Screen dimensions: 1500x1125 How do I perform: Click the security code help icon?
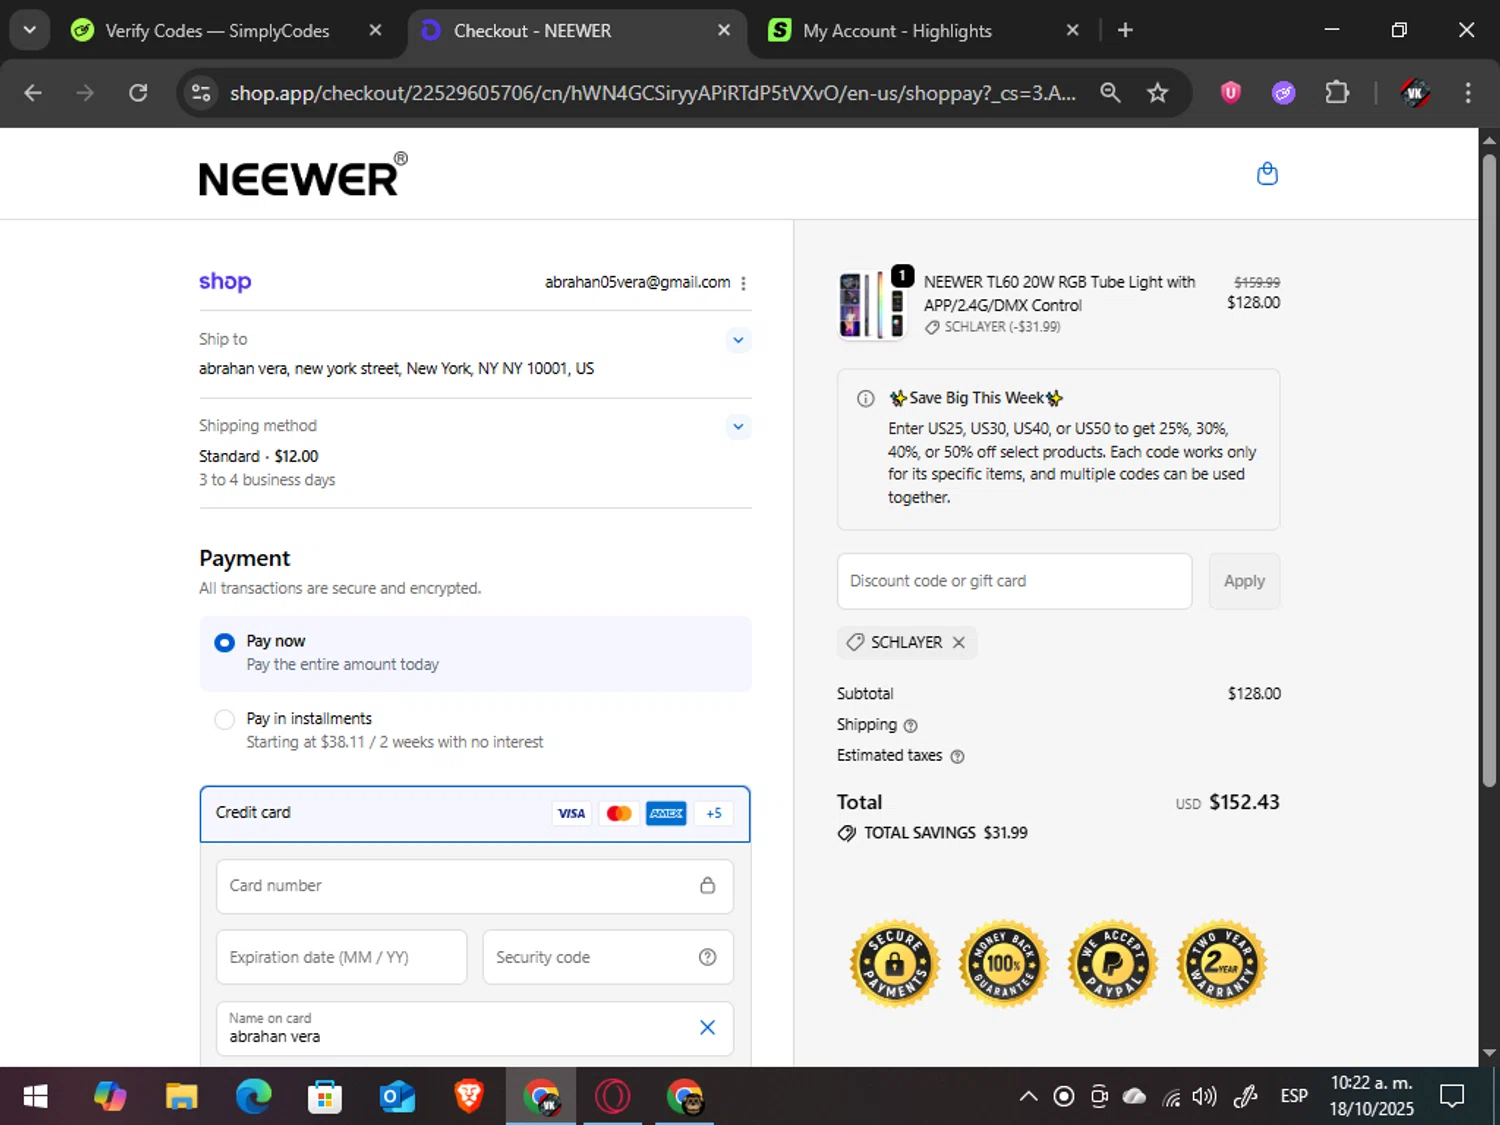click(707, 957)
